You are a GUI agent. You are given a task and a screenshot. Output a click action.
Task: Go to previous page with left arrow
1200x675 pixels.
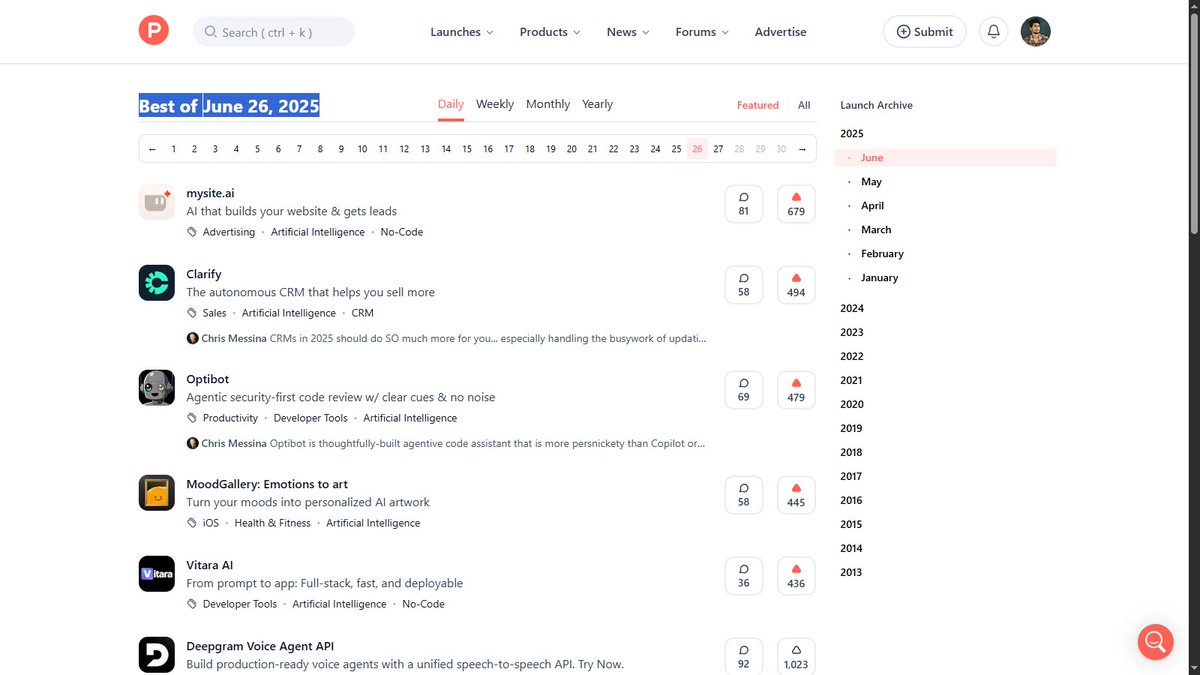152,149
